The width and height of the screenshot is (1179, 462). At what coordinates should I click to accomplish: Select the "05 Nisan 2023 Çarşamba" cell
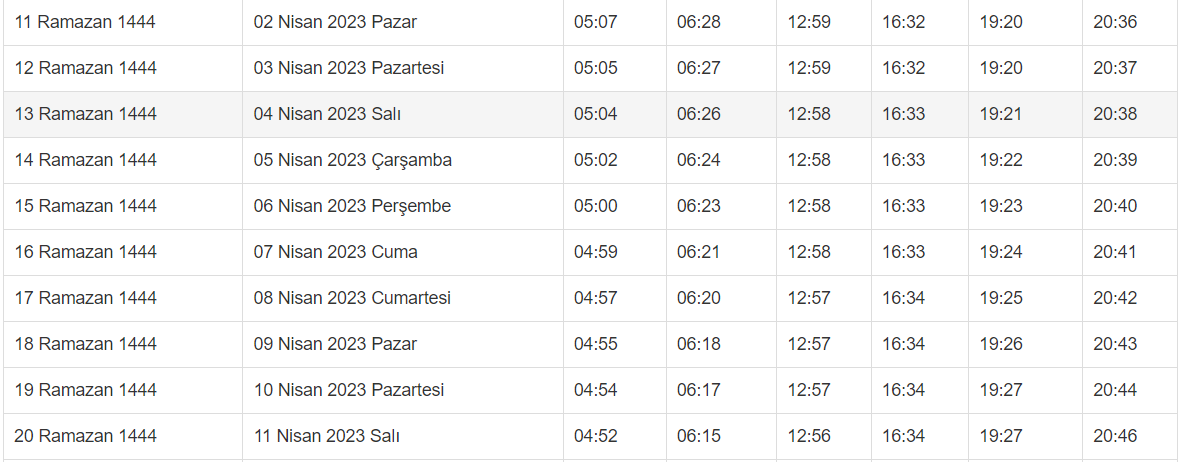coord(353,160)
